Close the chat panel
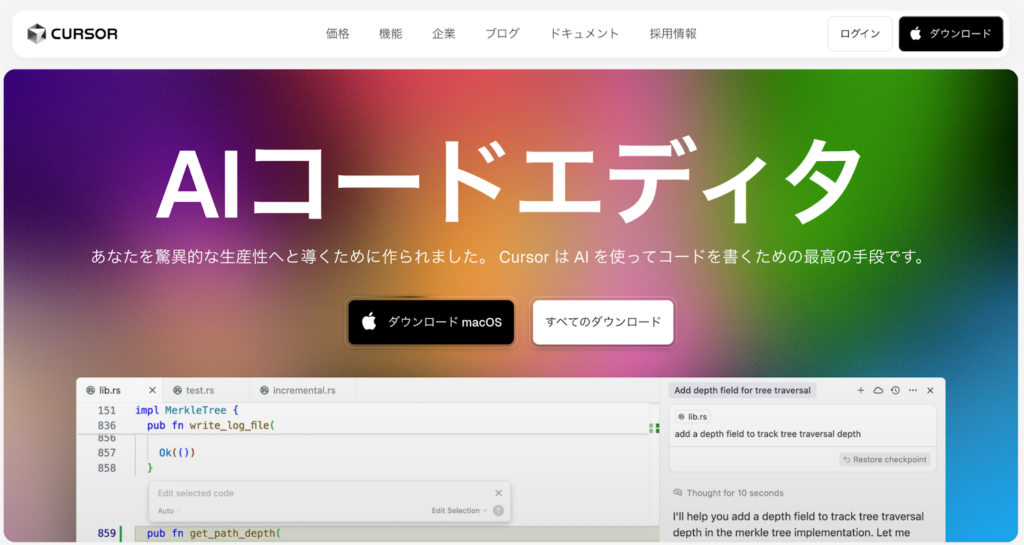This screenshot has height=545, width=1024. pos(930,390)
